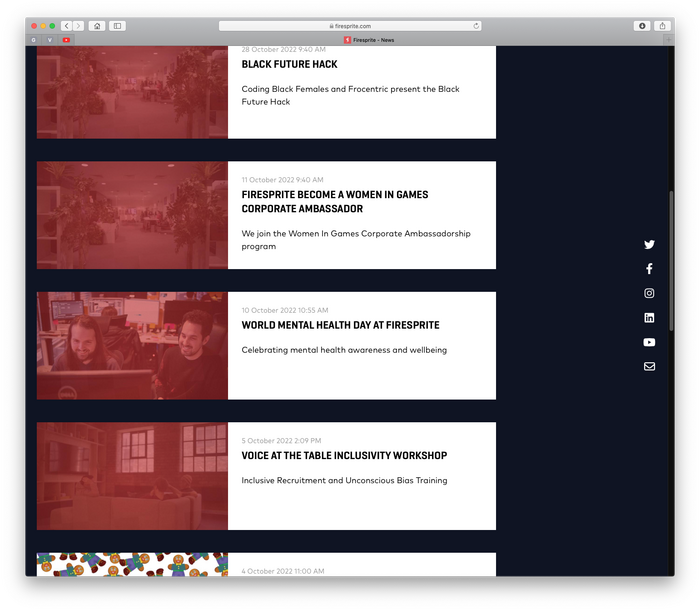Viewport: 700px width, 610px height.
Task: Open Women In Games Corporate Ambassador headline
Action: click(x=335, y=202)
